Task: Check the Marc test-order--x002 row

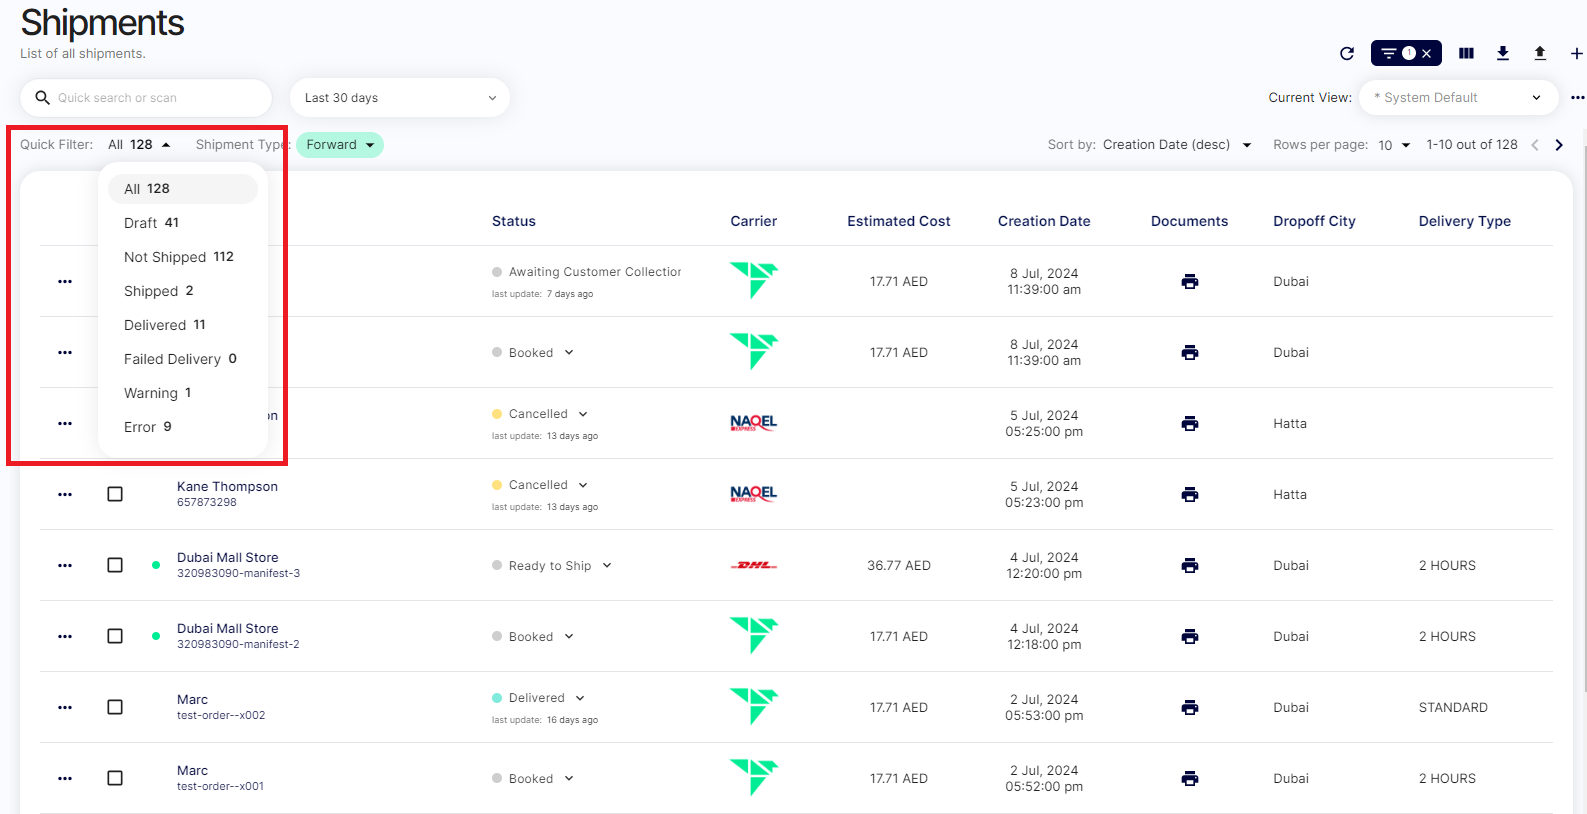Action: 115,707
